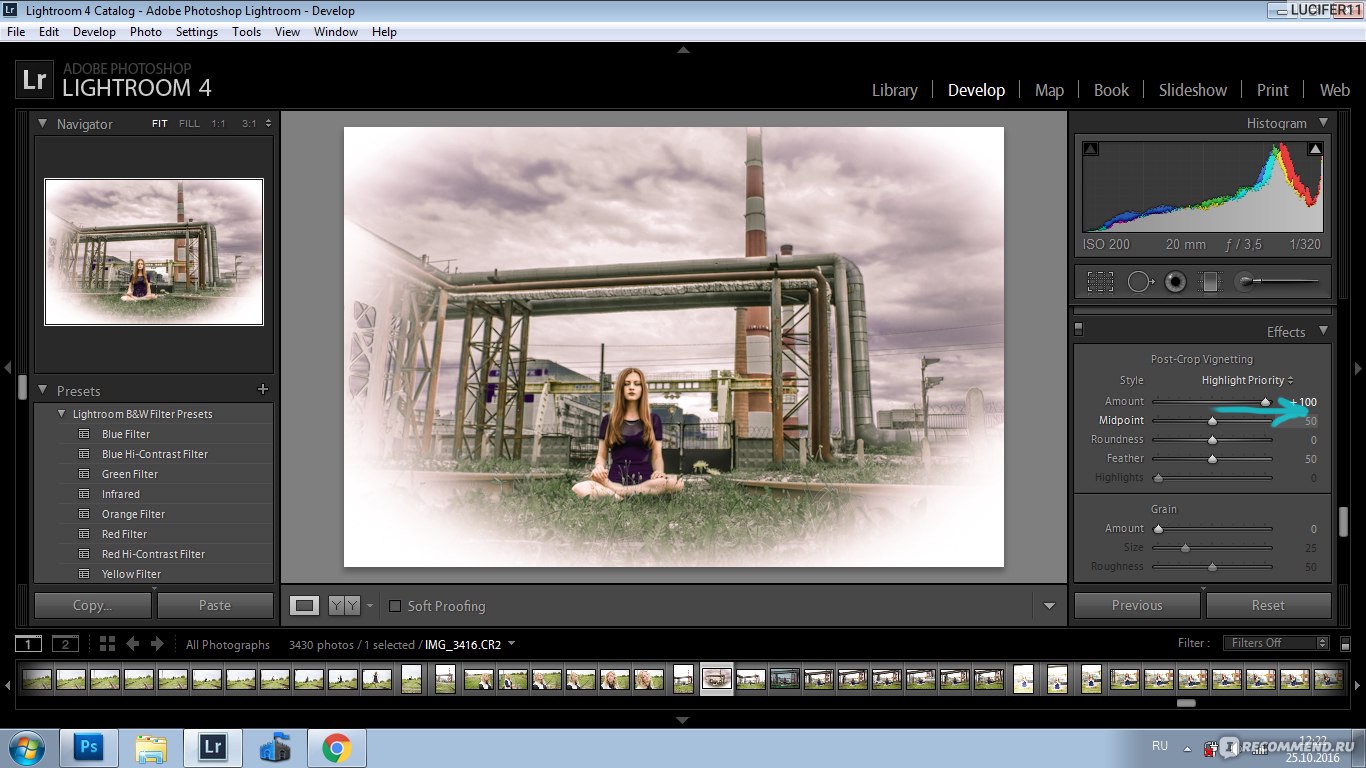Click the second window display button 2
This screenshot has width=1366, height=768.
[65, 644]
